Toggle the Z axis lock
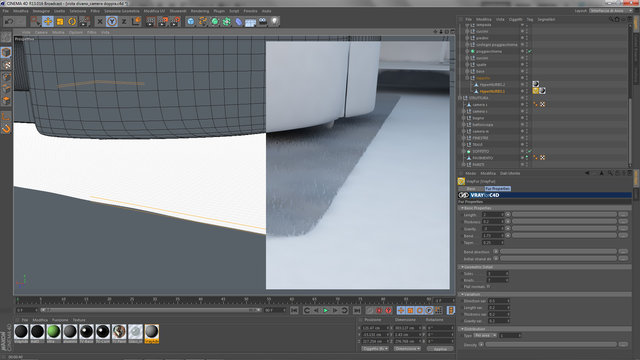Screen dimensions: 640x360 pyautogui.click(x=124, y=21)
